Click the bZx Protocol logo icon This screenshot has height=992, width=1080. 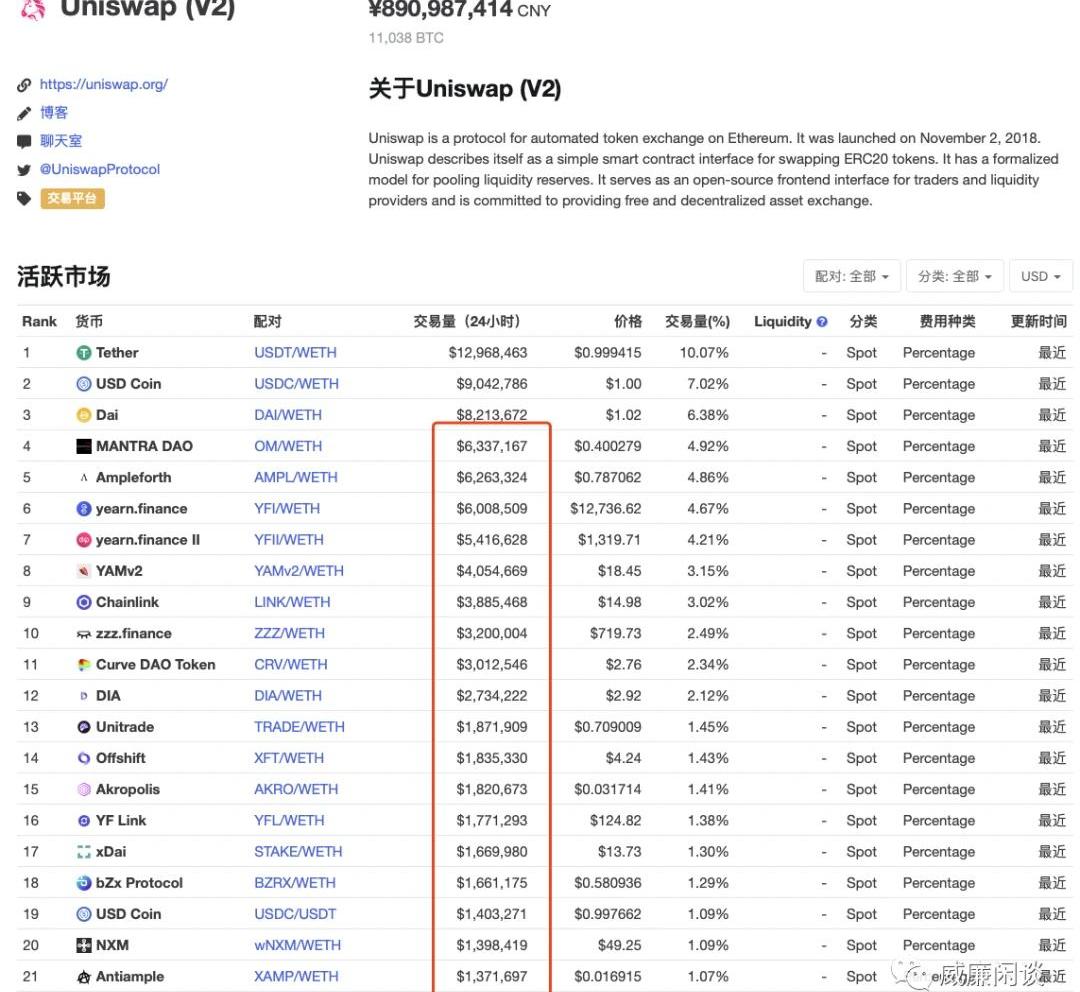(84, 883)
